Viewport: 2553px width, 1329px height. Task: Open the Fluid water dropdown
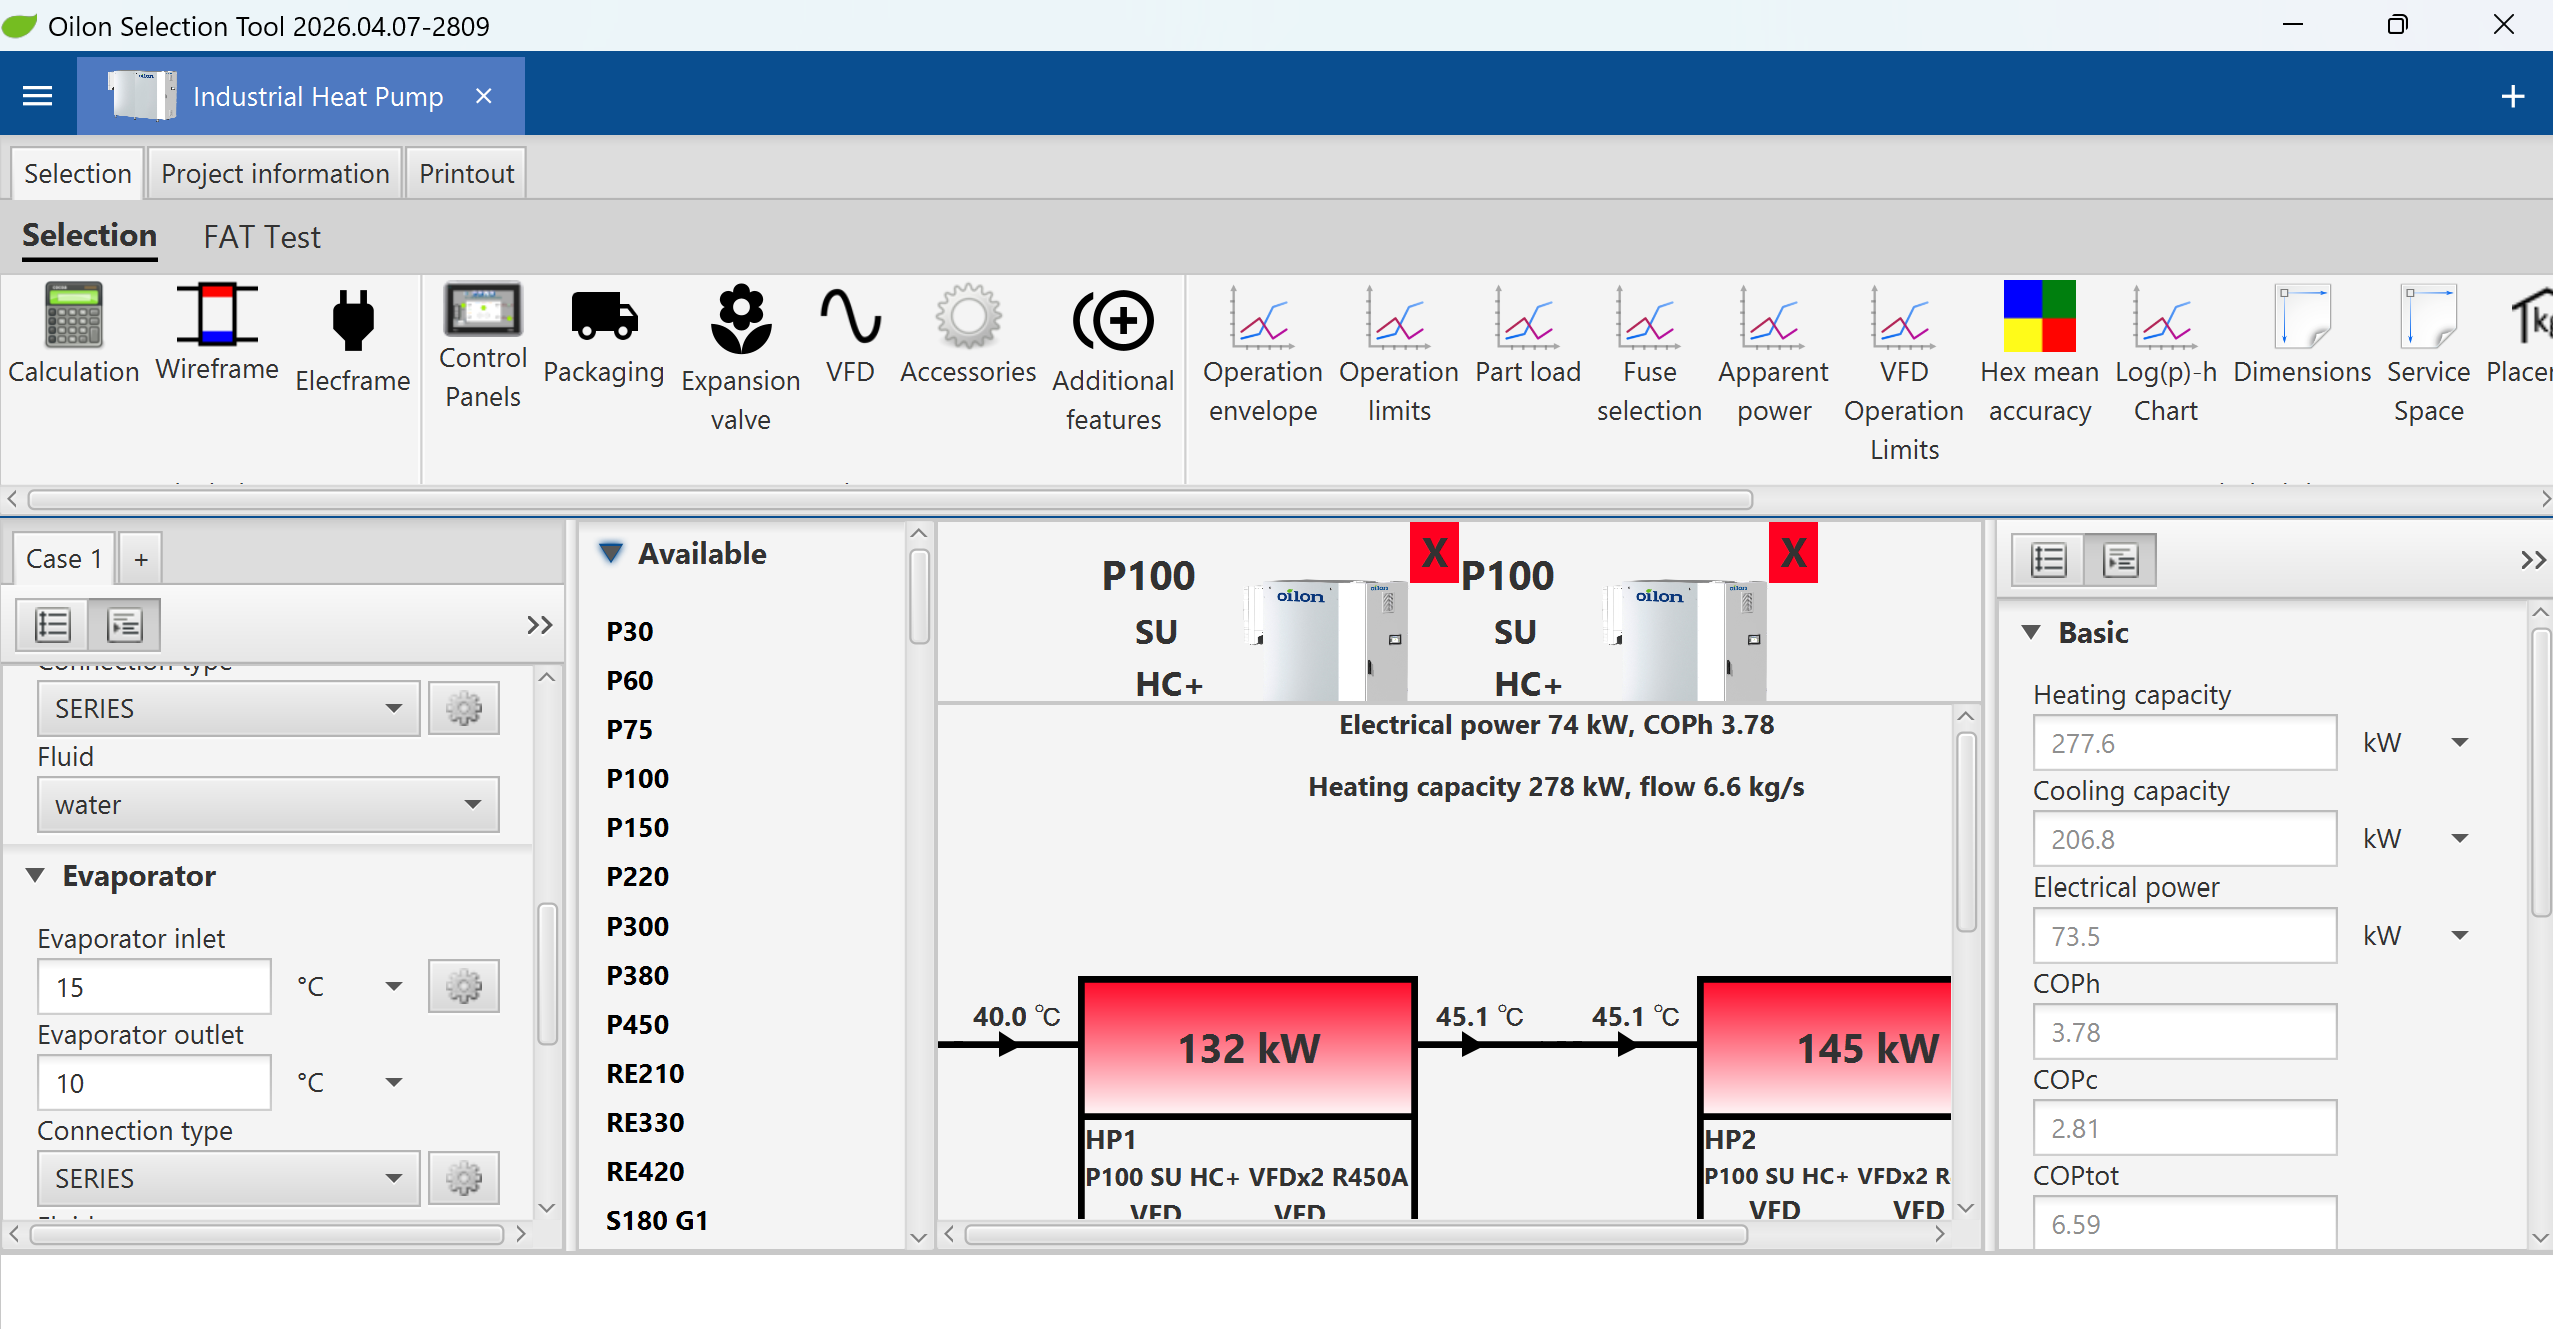coord(268,805)
